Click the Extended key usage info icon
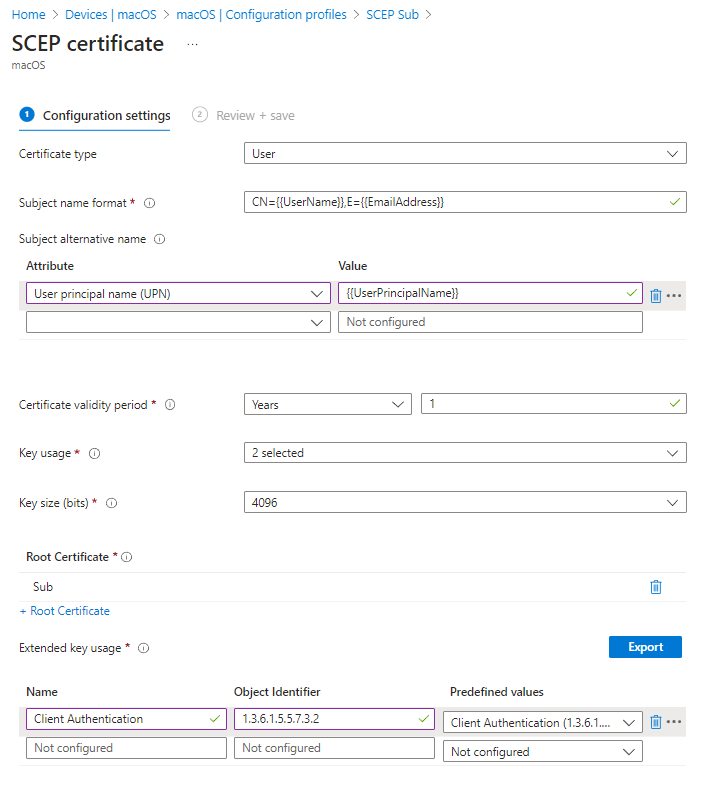The image size is (728, 805). [143, 648]
